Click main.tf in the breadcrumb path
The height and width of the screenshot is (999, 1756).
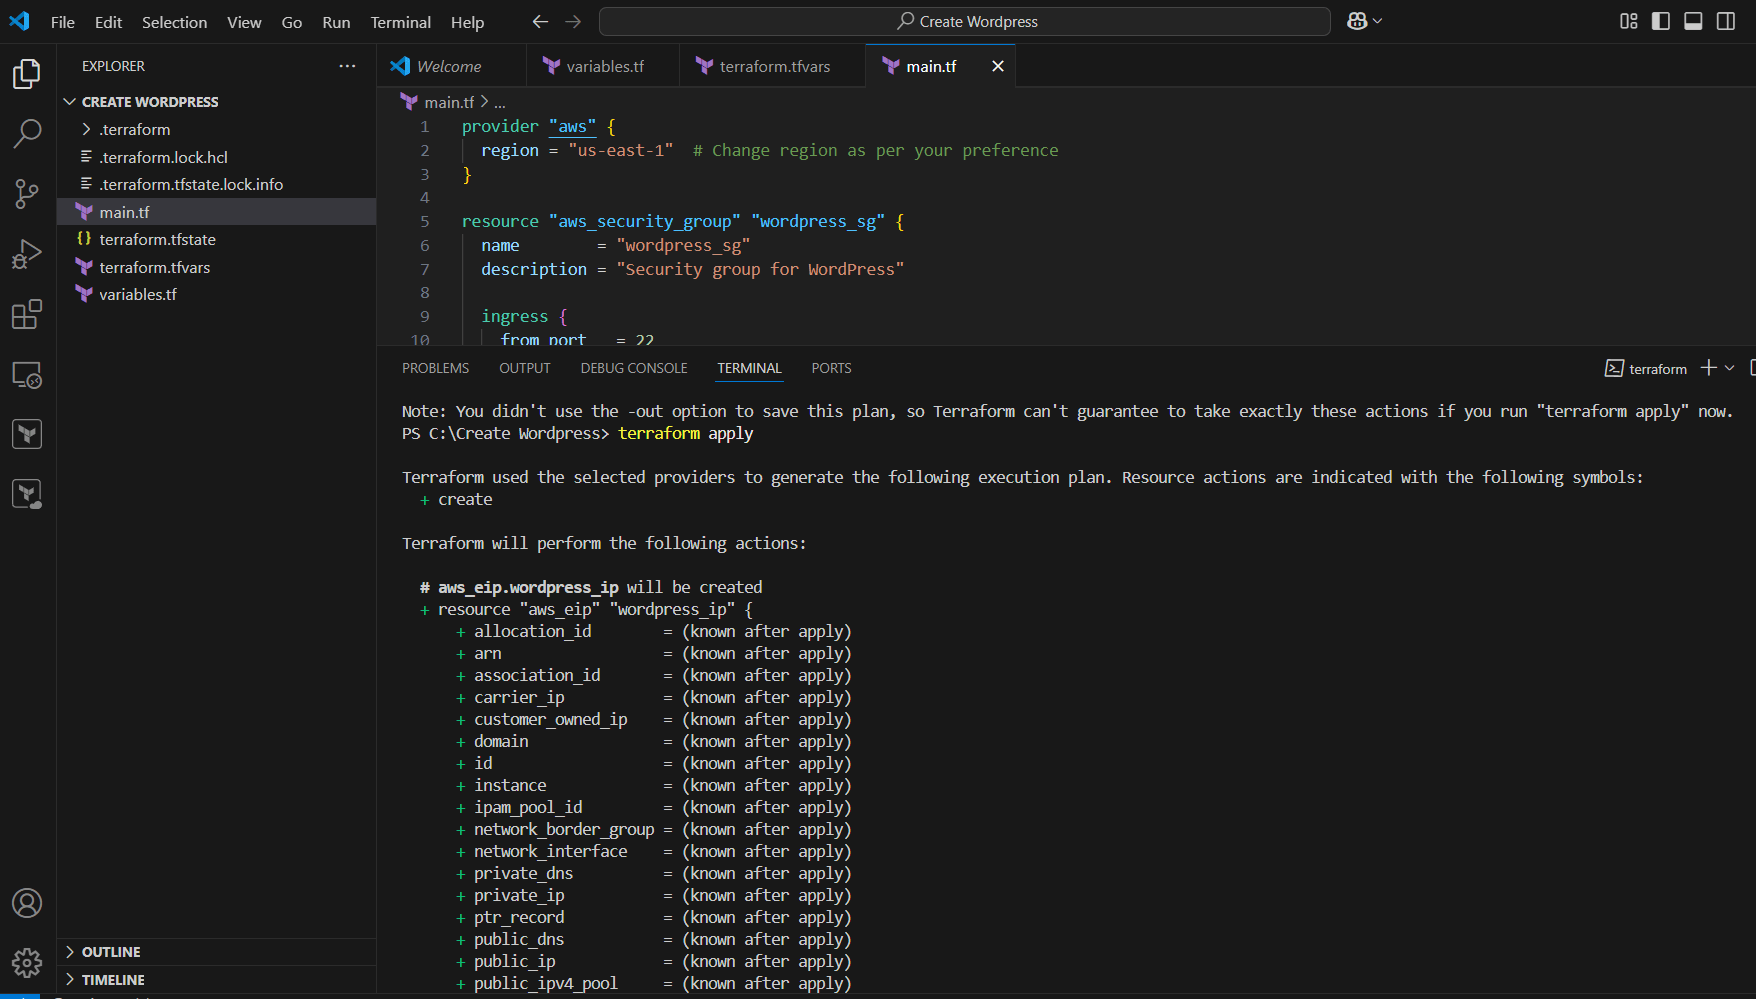tap(448, 102)
